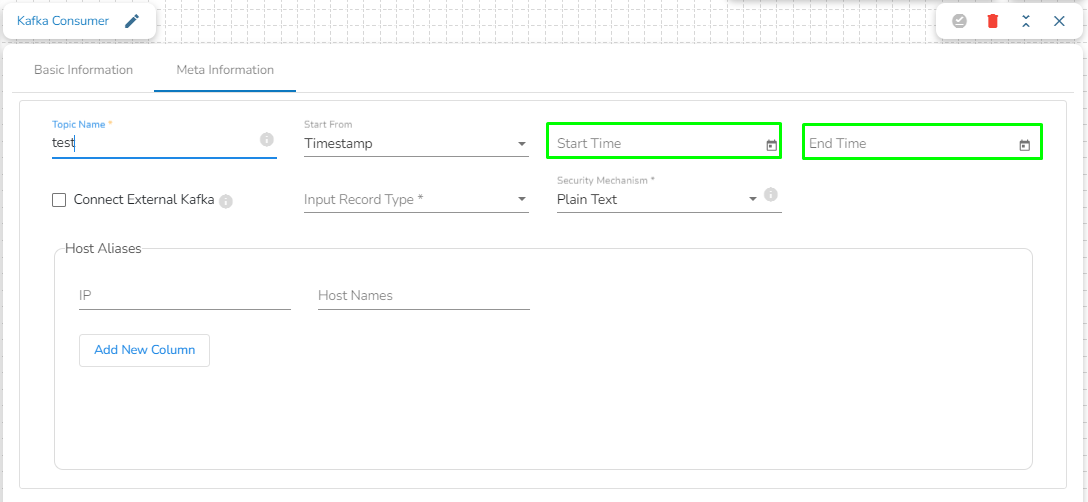1088x502 pixels.
Task: Click the pencil edit icon beside Kafka Consumer
Action: (x=132, y=21)
